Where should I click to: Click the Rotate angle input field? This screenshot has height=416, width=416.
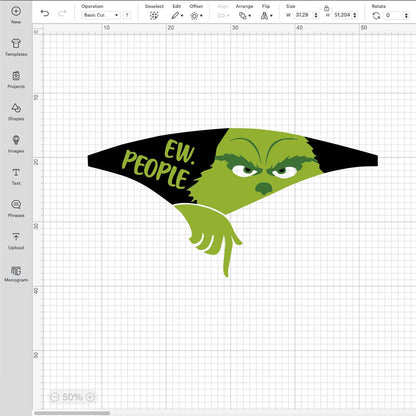pyautogui.click(x=394, y=15)
